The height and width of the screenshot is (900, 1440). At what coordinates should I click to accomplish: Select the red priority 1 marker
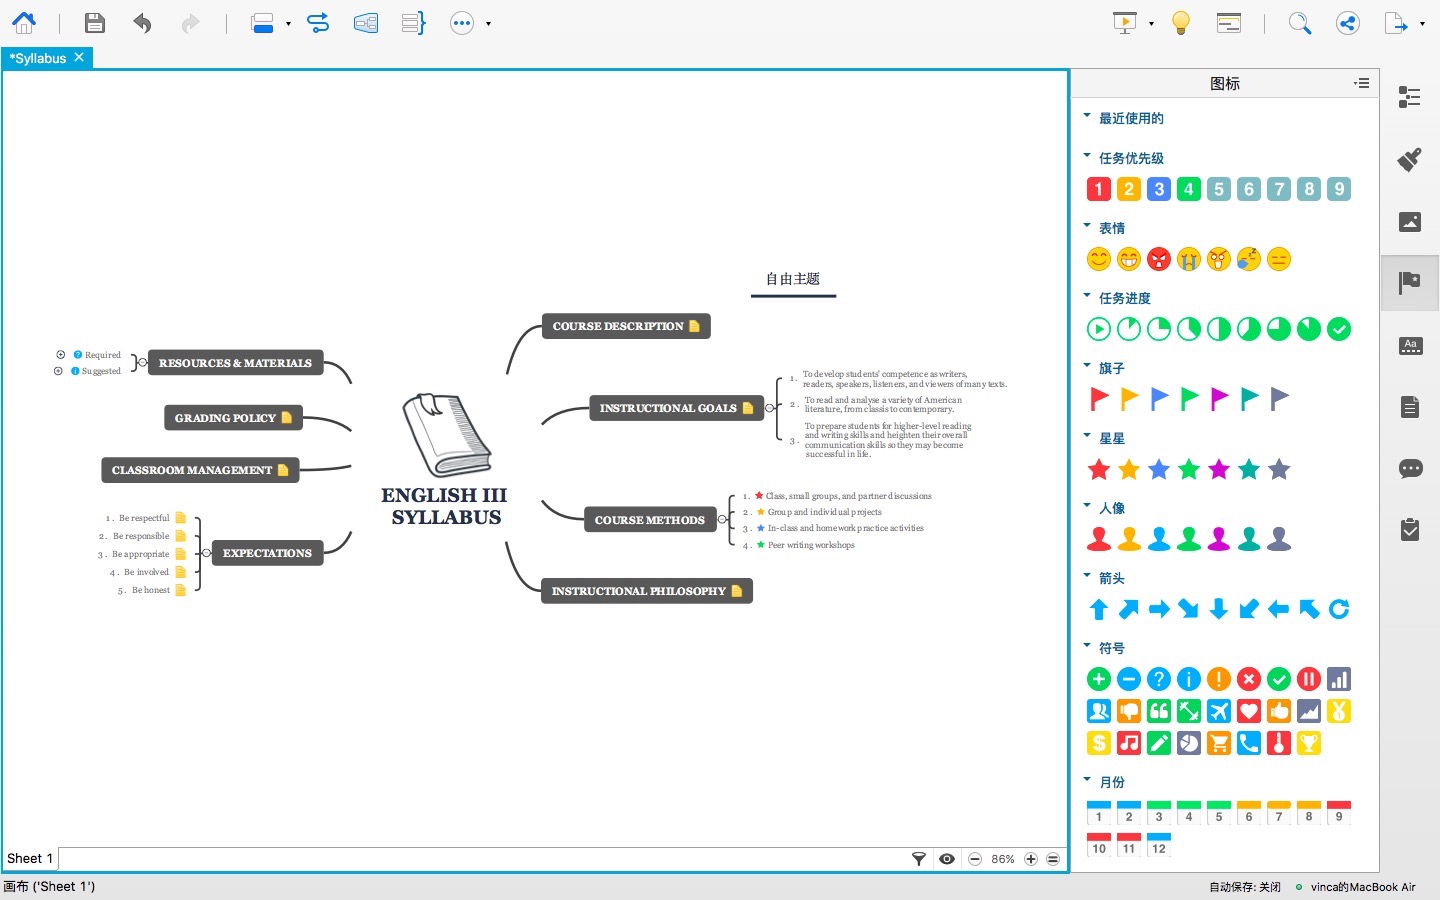(x=1098, y=189)
